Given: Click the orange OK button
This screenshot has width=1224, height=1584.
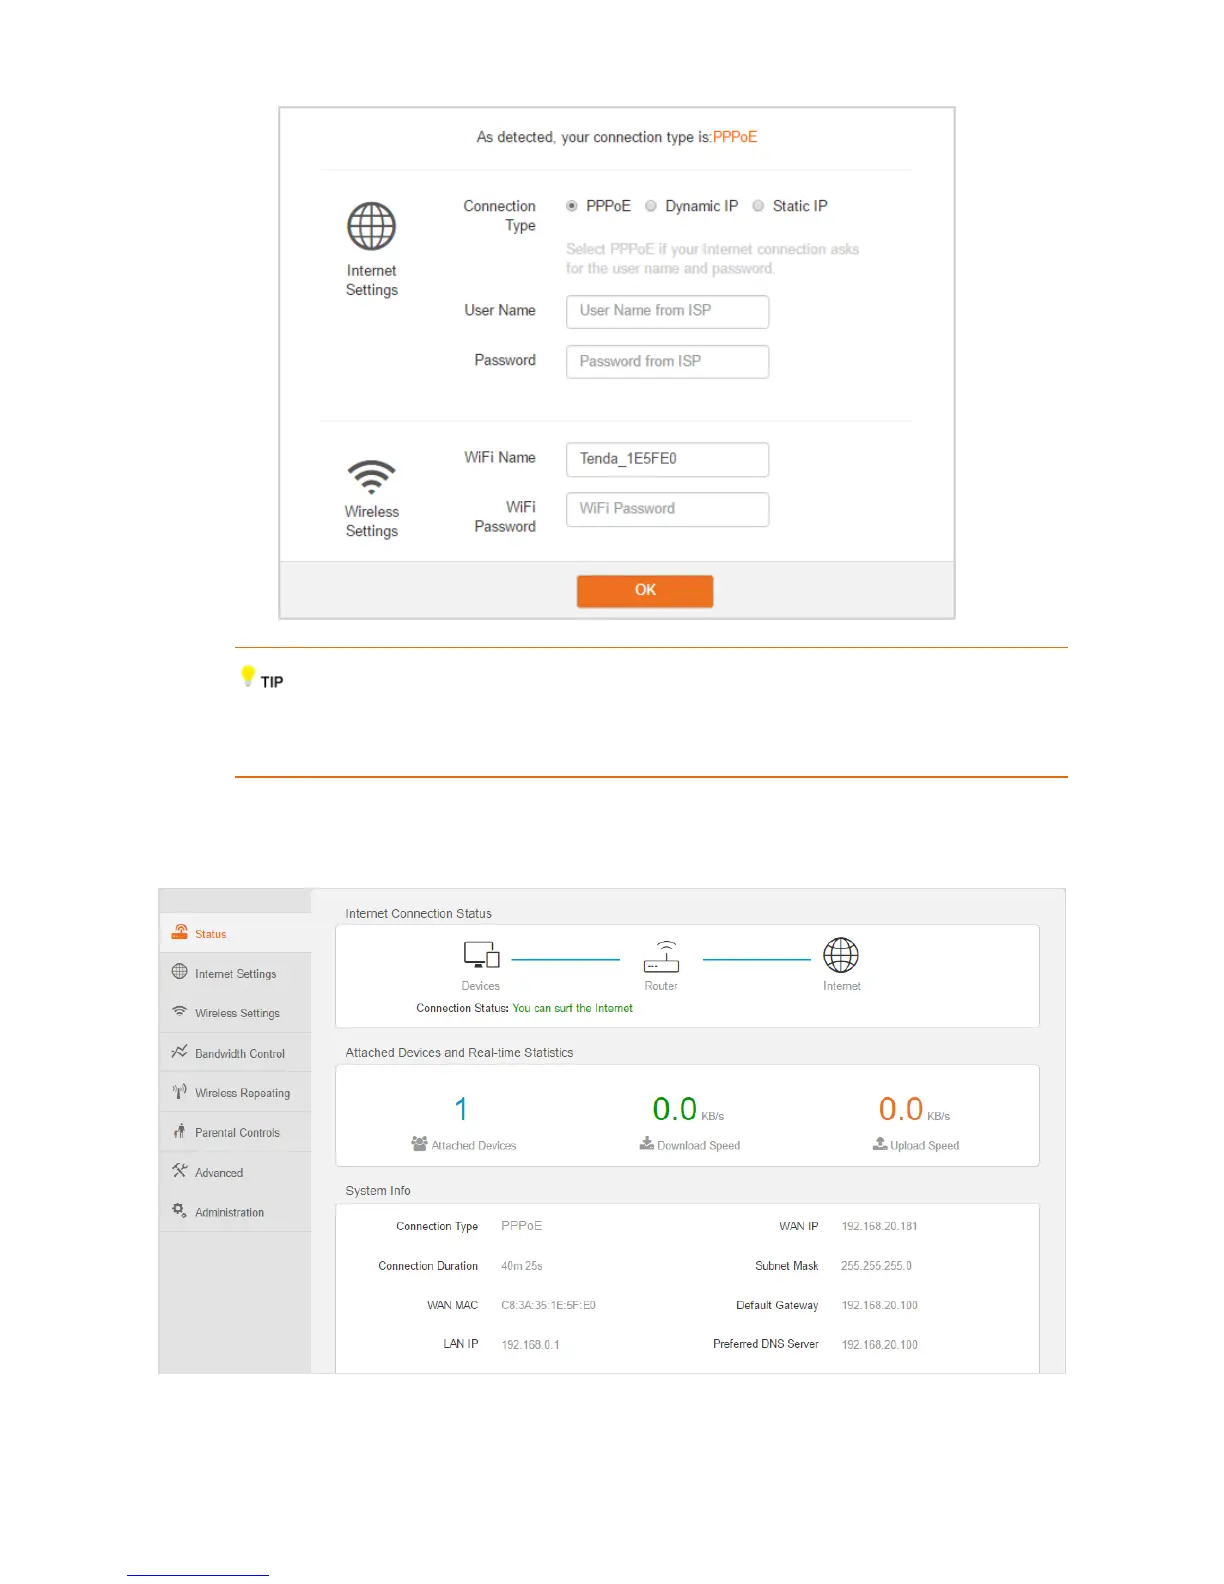Looking at the screenshot, I should pyautogui.click(x=645, y=590).
